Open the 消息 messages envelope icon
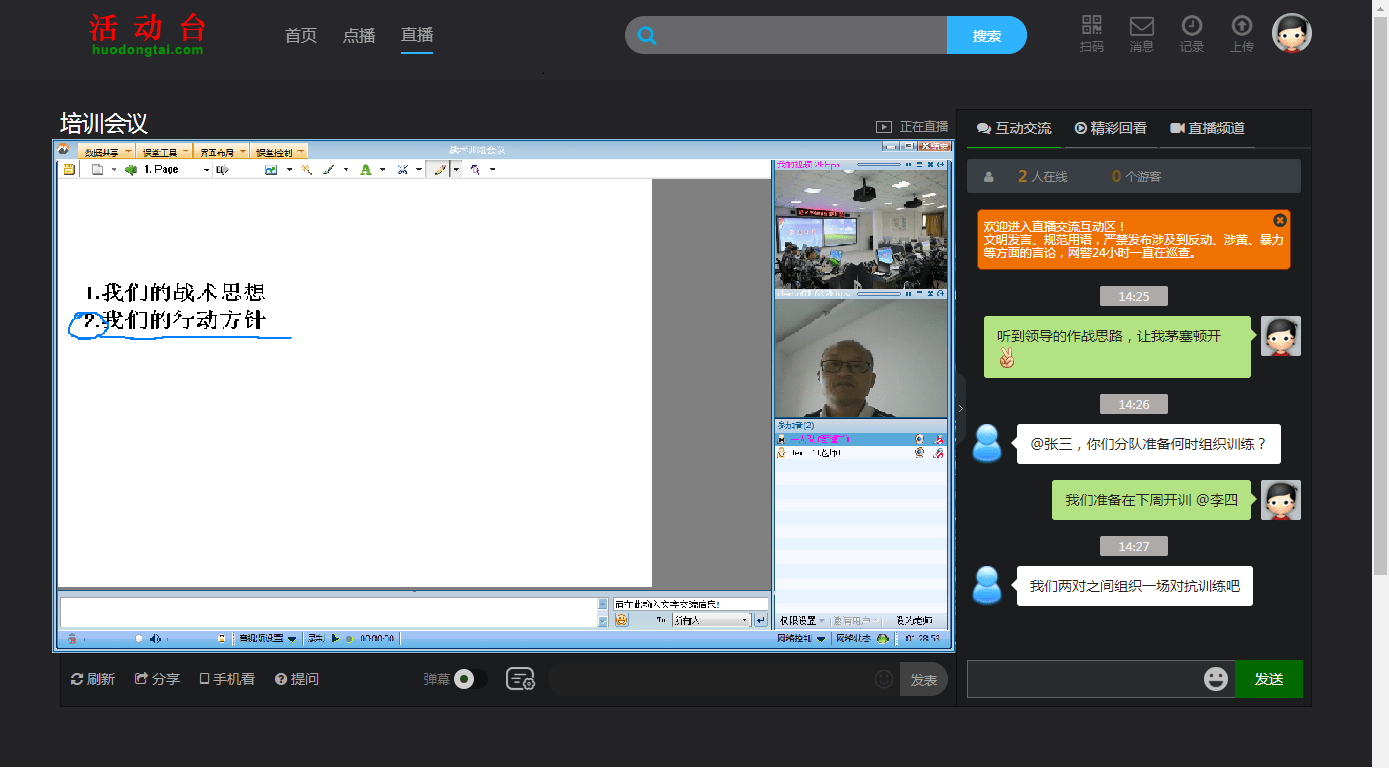Screen dimensions: 1389x781 (x=1141, y=27)
